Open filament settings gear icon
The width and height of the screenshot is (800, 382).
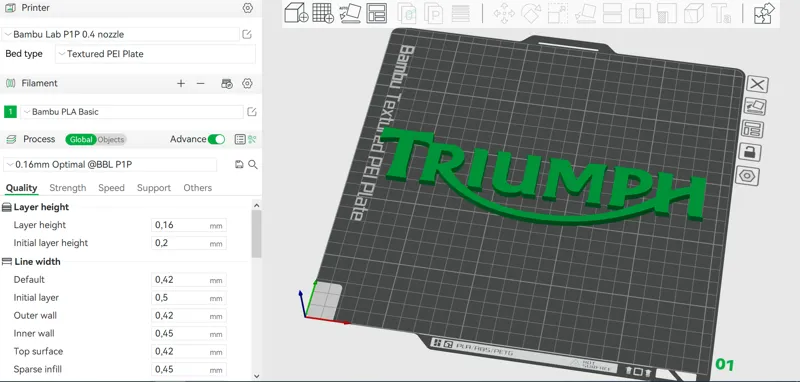[247, 84]
